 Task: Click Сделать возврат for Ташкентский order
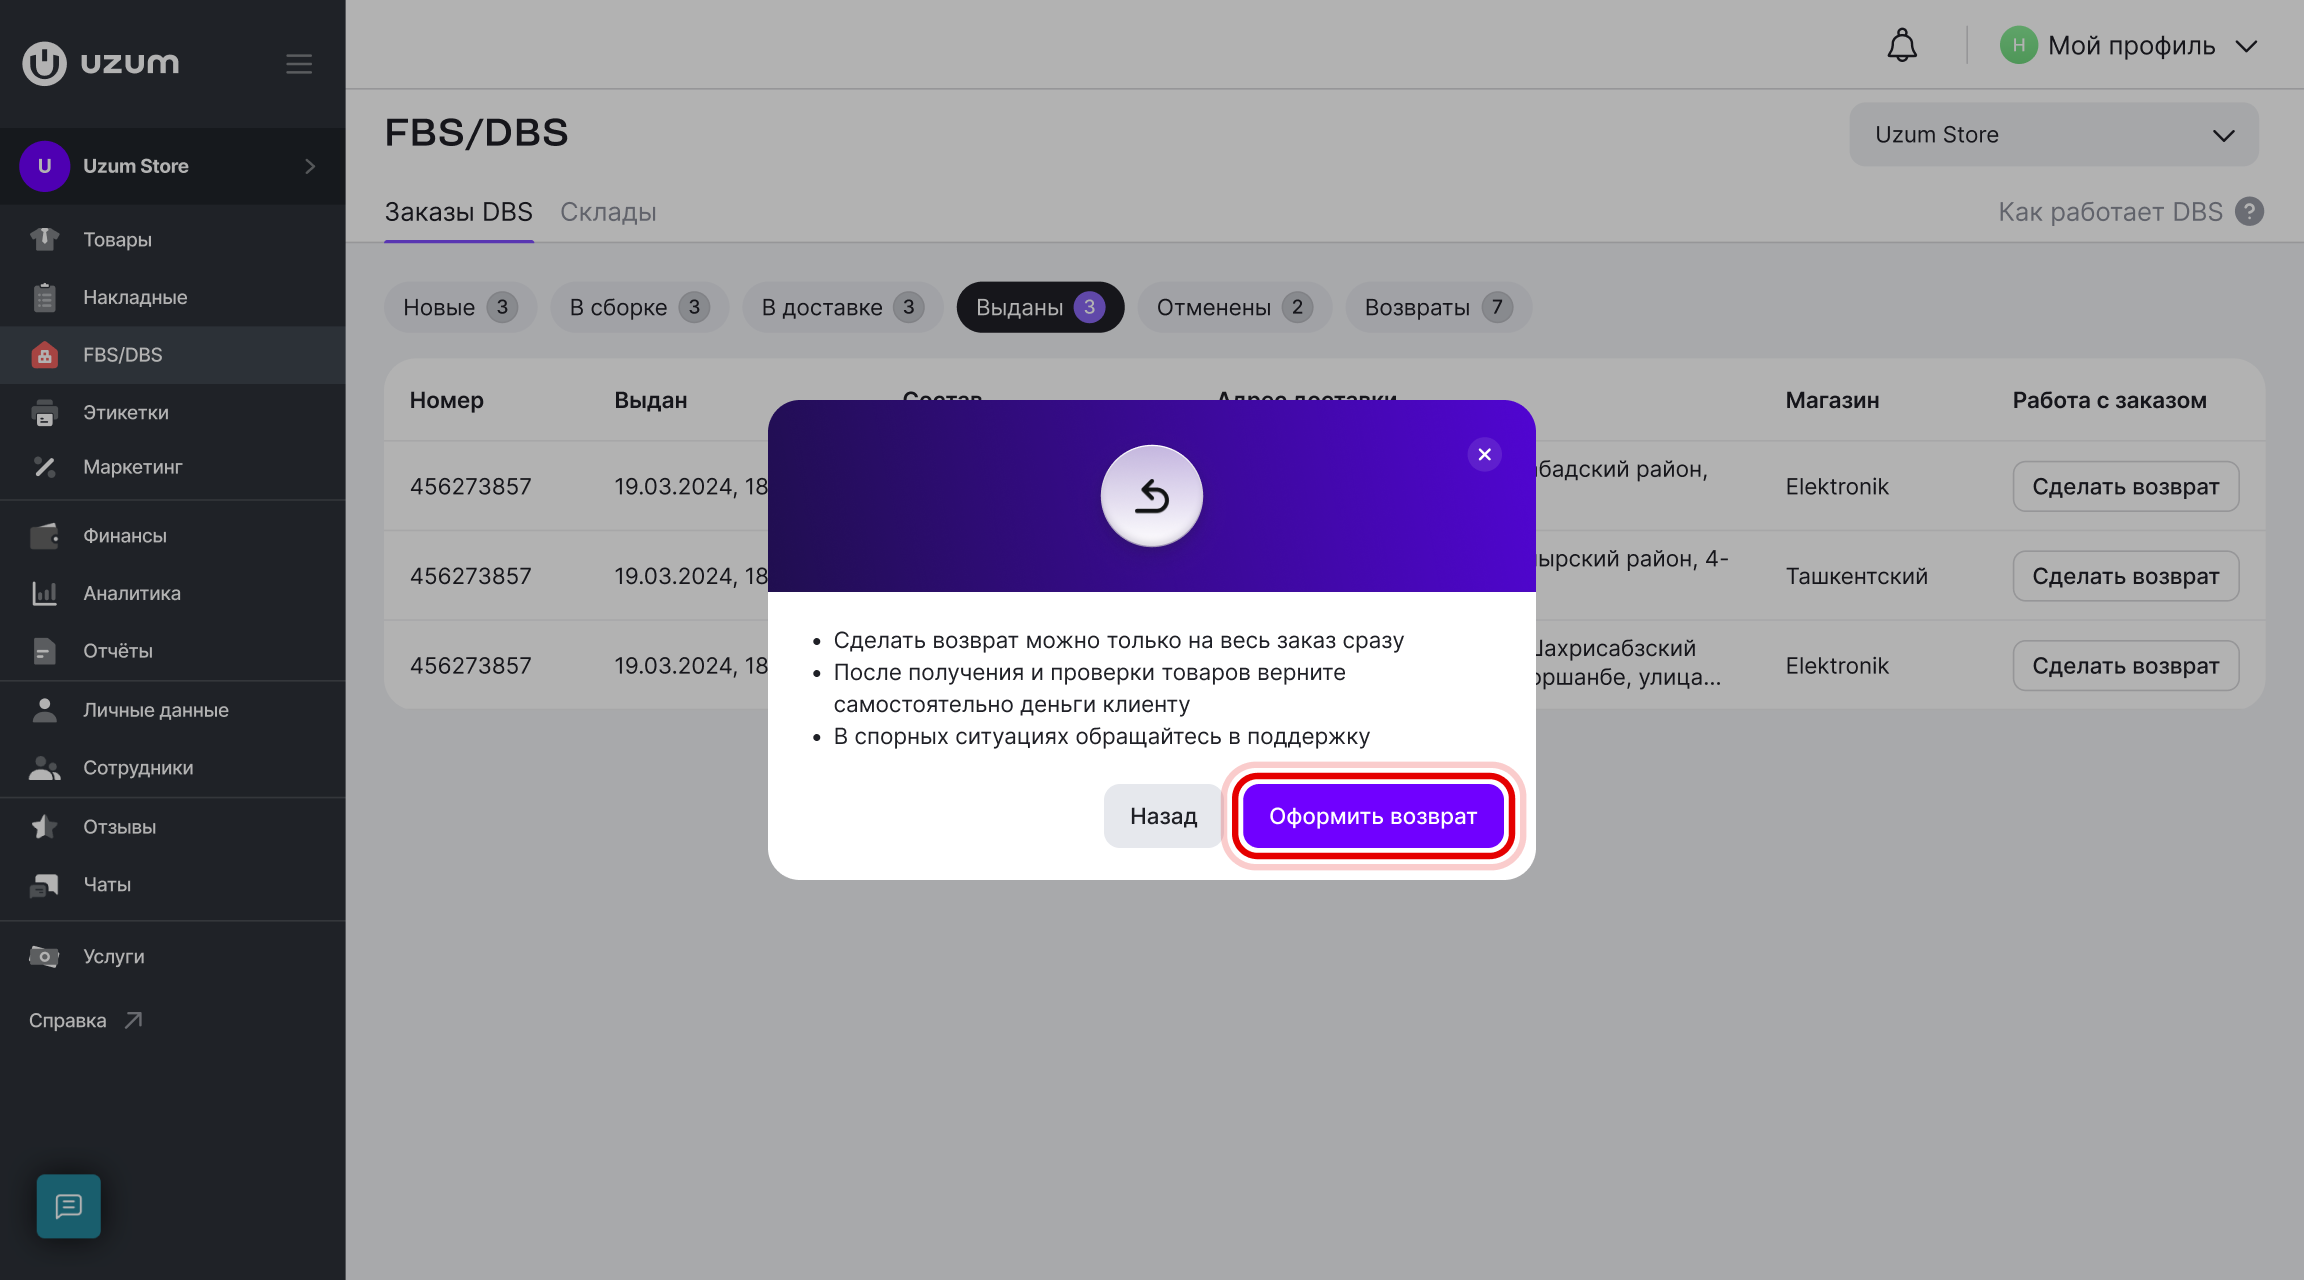point(2125,576)
